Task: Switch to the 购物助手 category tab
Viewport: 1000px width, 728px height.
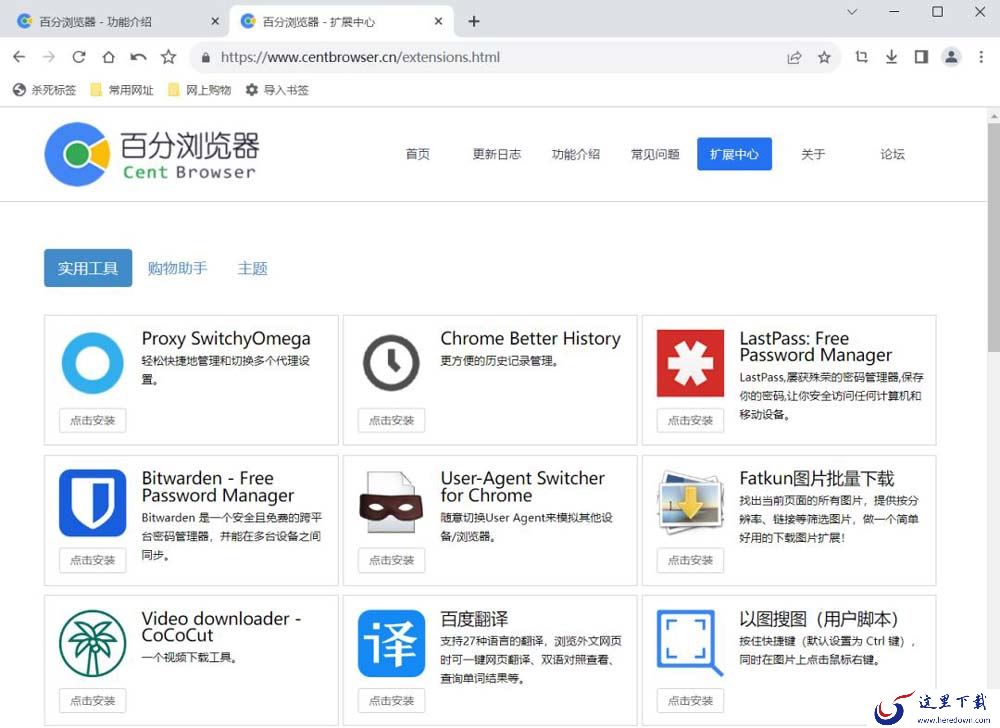Action: click(x=177, y=268)
